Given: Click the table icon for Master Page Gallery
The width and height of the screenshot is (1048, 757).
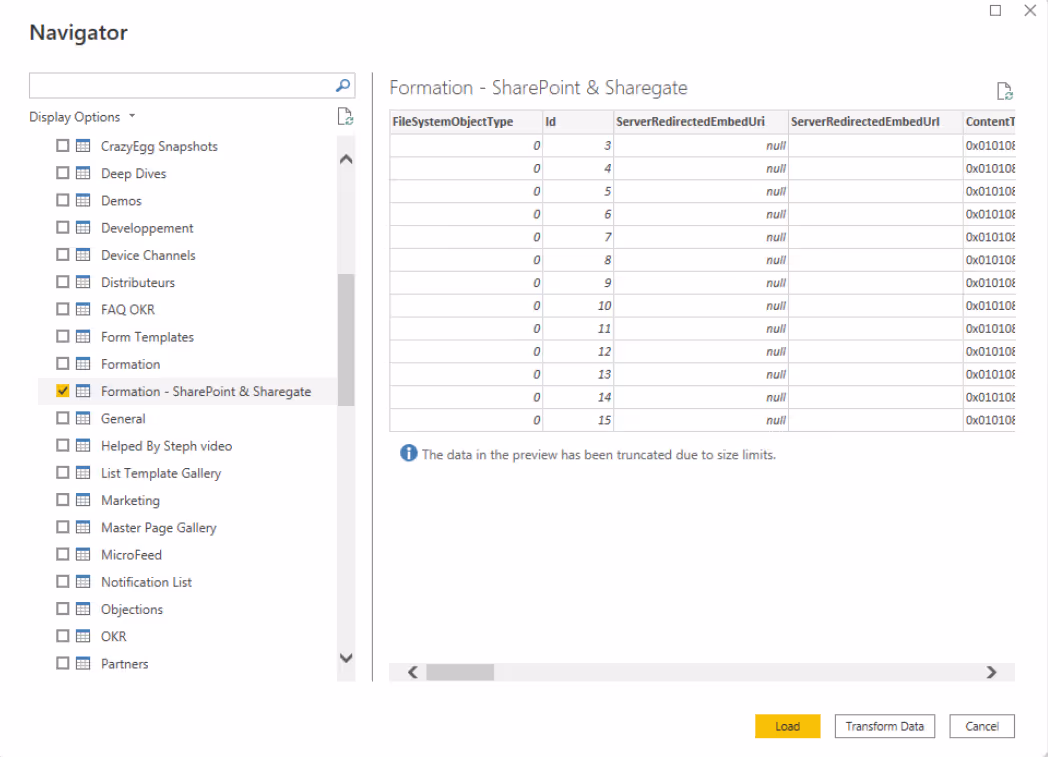Looking at the screenshot, I should (x=83, y=527).
